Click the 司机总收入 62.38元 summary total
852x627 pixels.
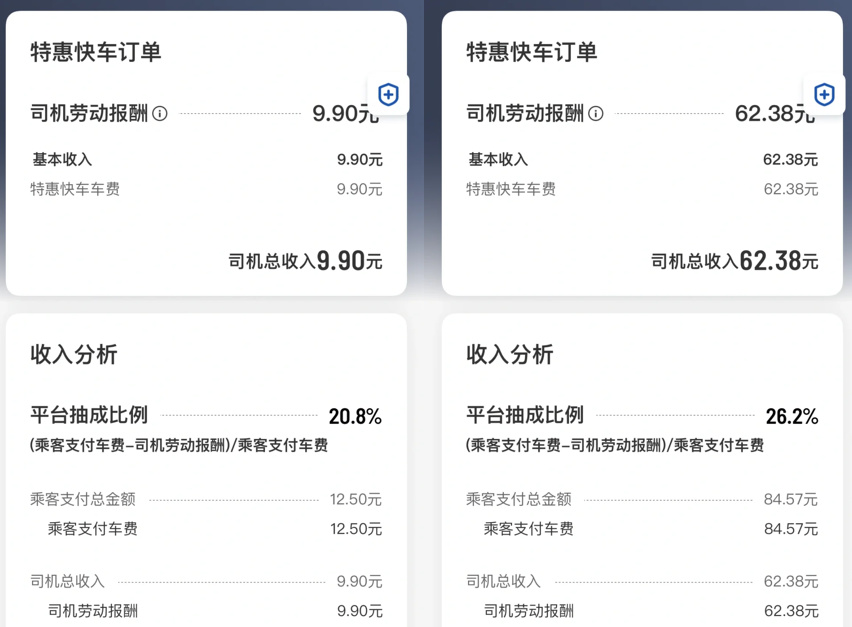pyautogui.click(x=735, y=262)
